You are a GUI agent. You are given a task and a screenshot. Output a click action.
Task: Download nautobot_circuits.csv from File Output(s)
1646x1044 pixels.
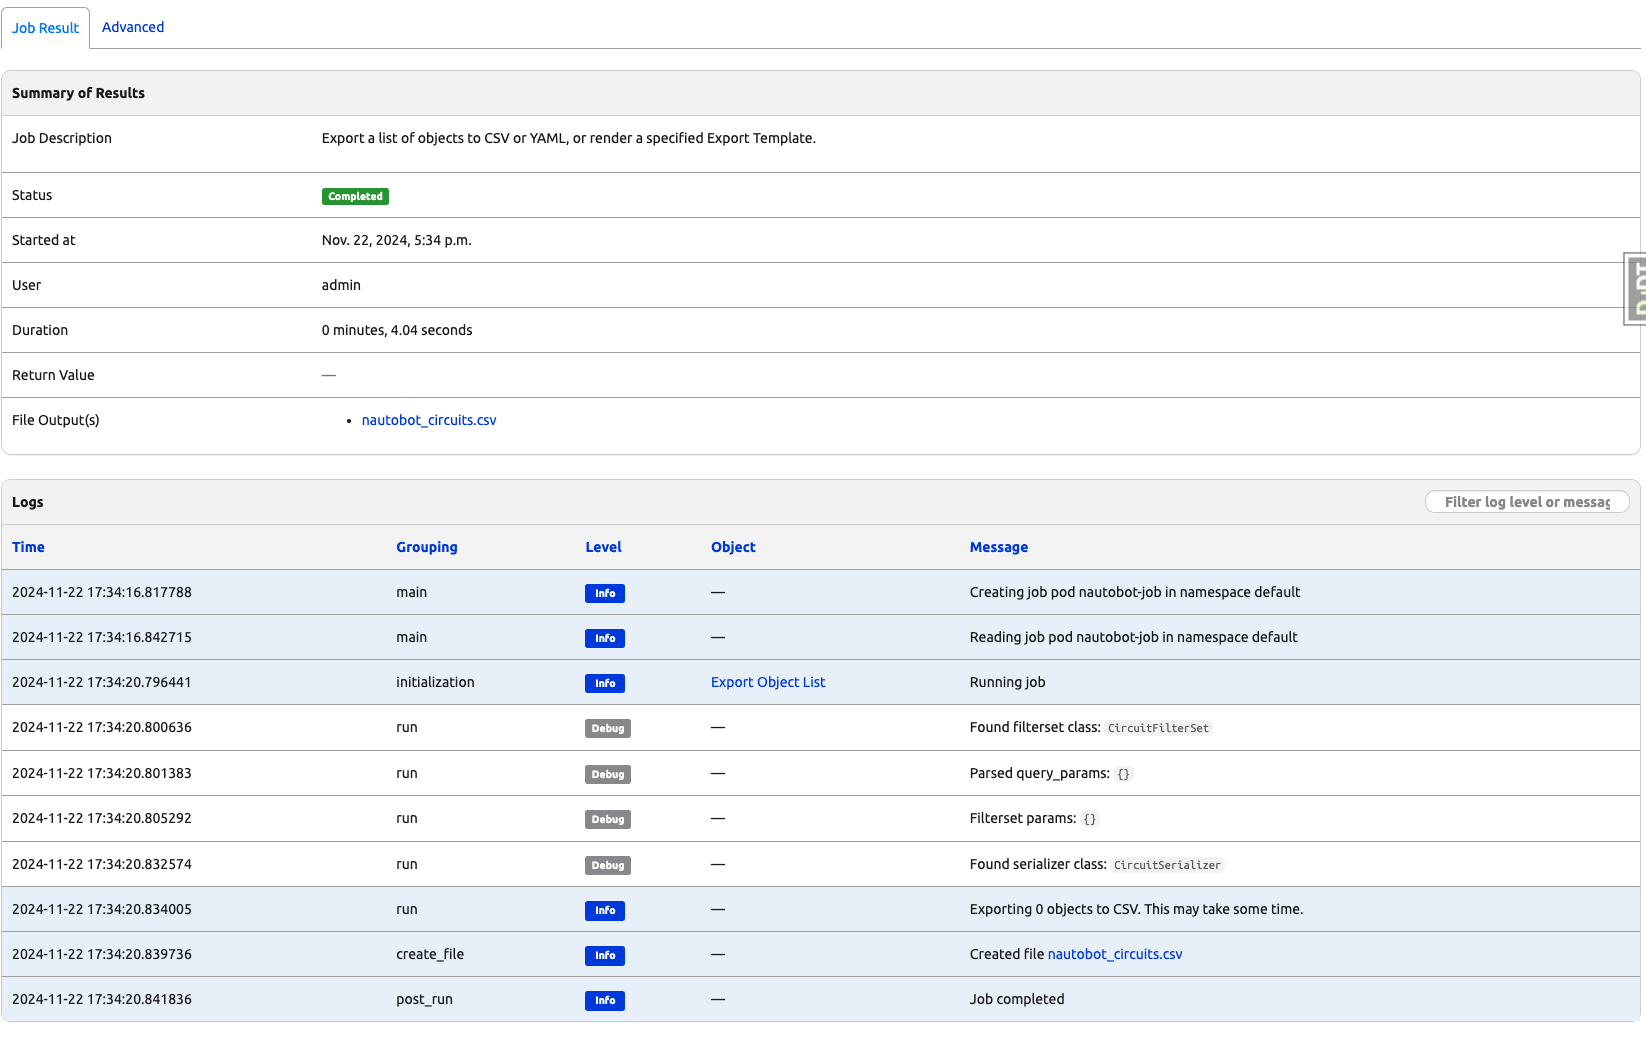(x=428, y=420)
